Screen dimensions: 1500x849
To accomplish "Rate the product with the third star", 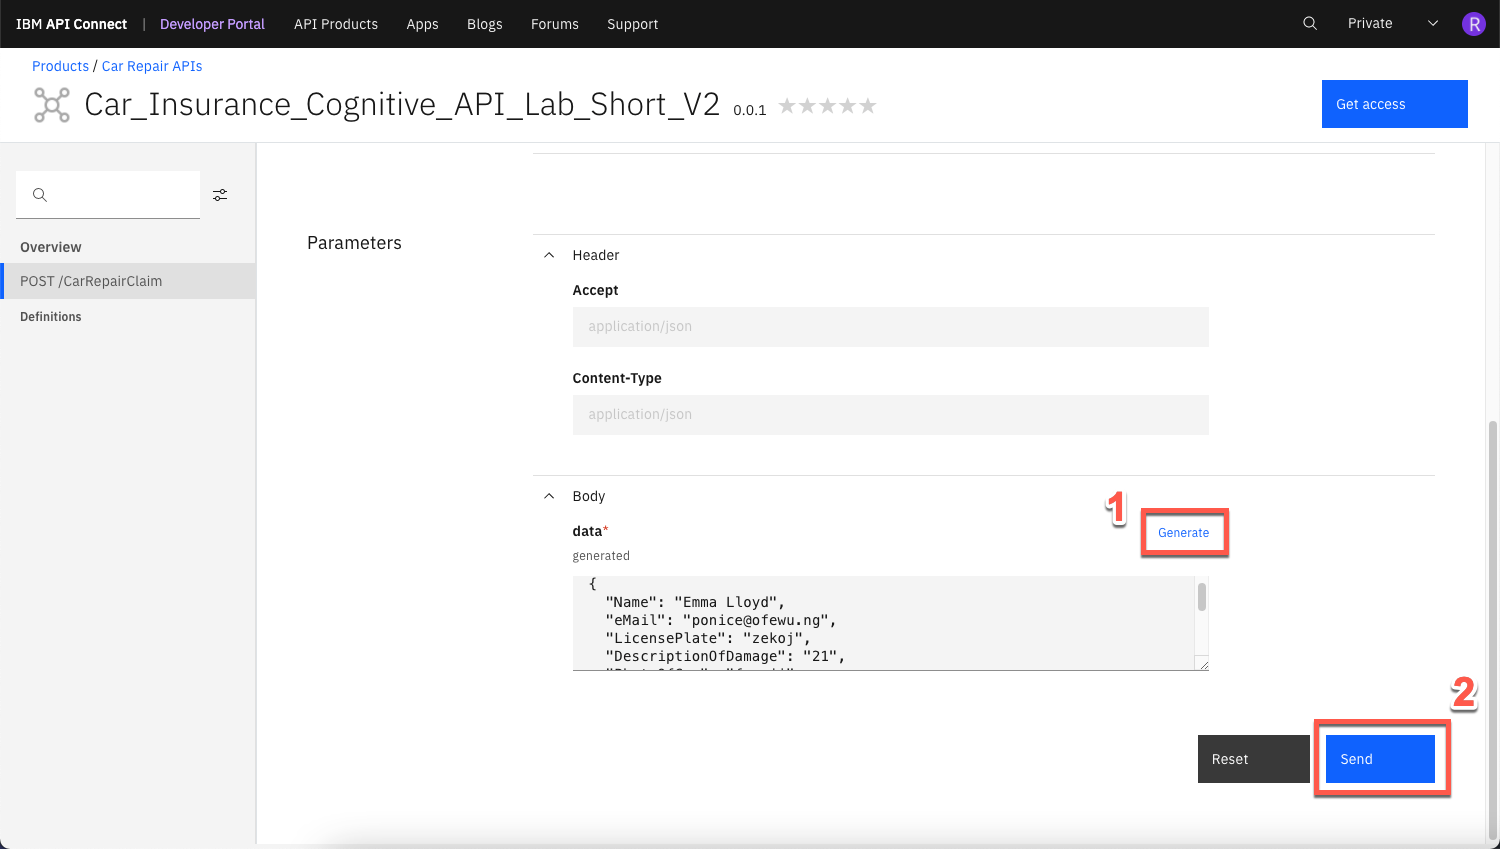I will coord(828,106).
